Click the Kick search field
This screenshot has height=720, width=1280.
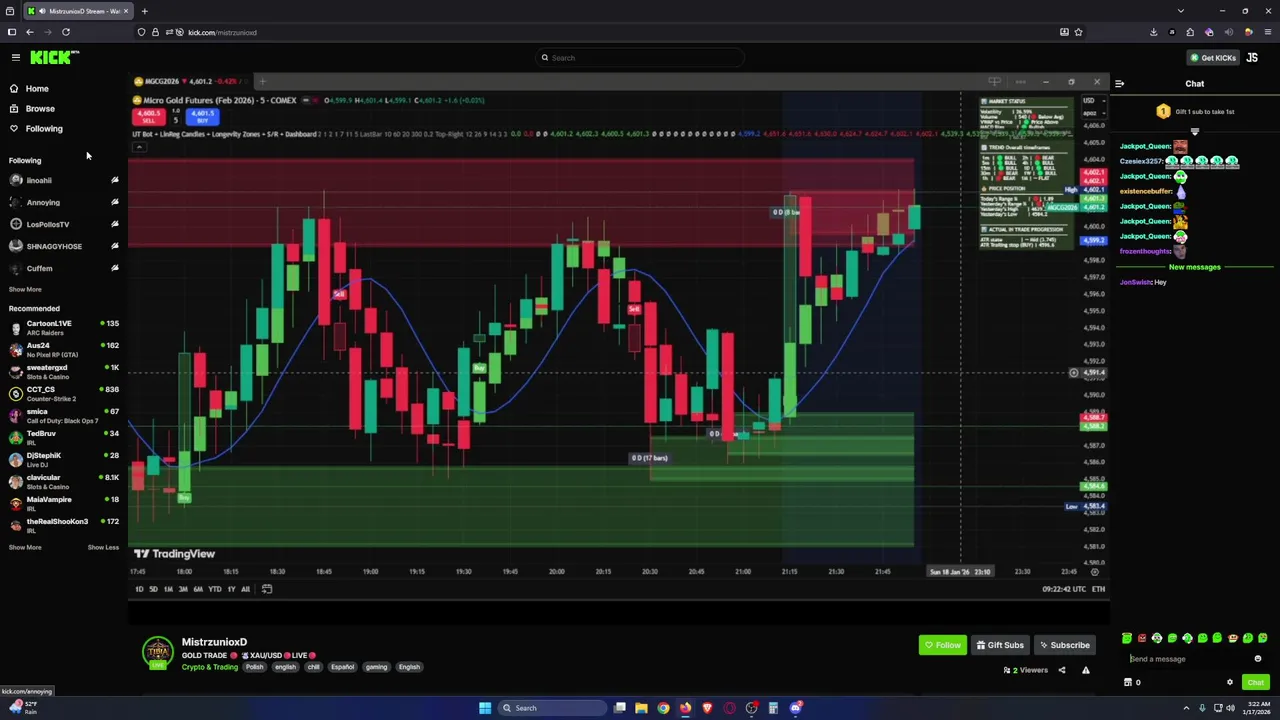coord(640,57)
